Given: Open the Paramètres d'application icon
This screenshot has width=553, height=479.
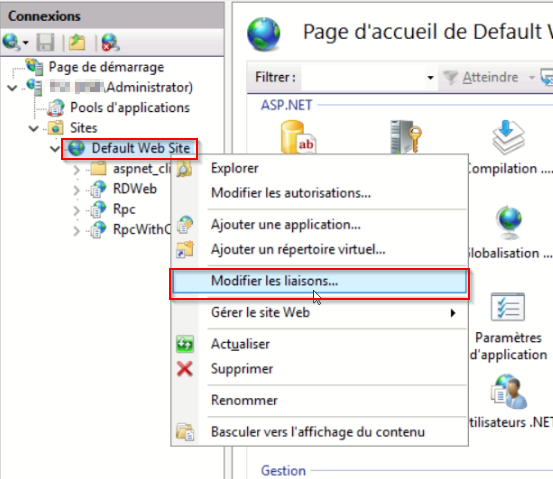Looking at the screenshot, I should click(x=508, y=307).
